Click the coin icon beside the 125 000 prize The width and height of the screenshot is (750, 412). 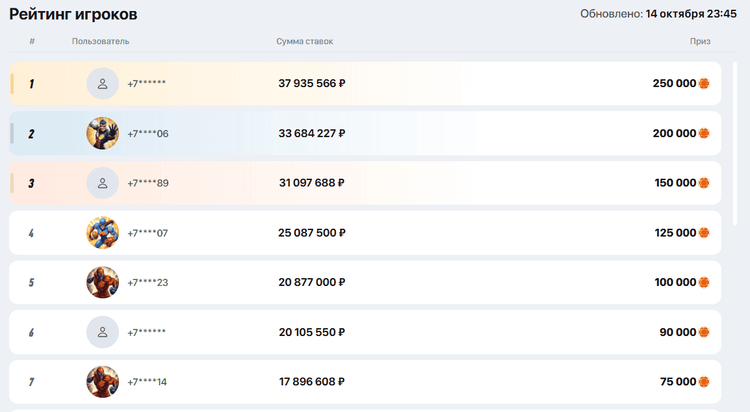click(x=704, y=233)
